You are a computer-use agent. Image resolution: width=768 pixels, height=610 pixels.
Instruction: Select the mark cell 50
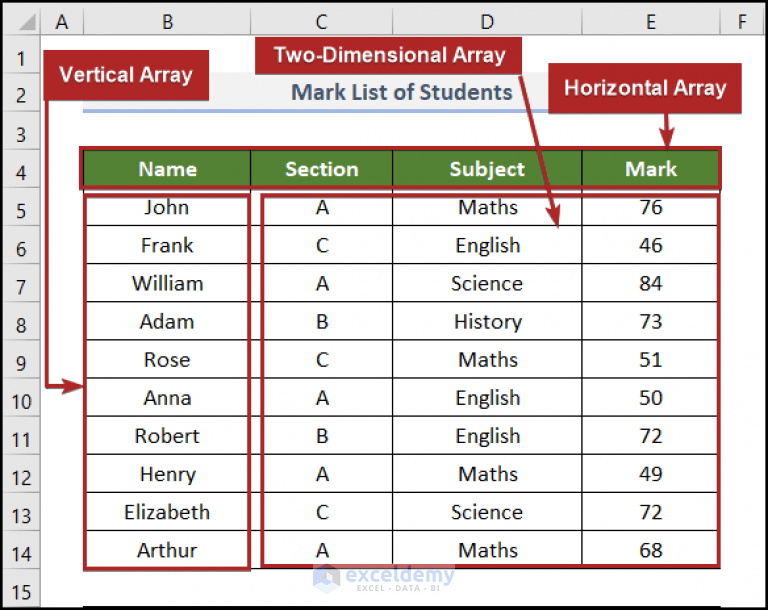650,397
